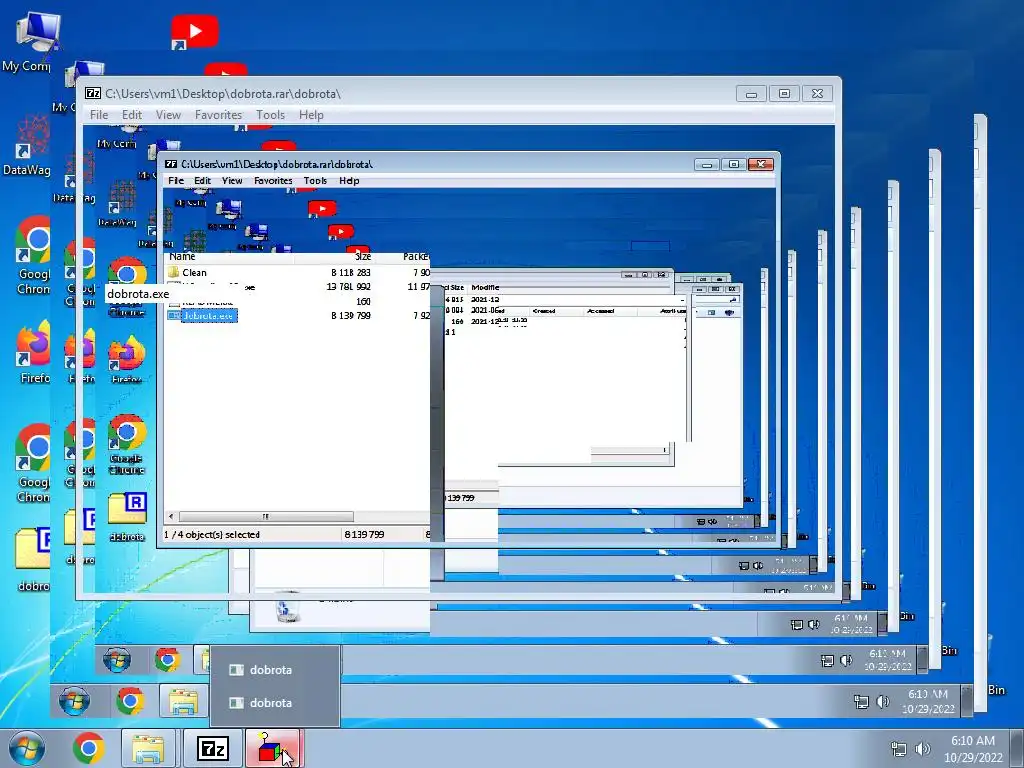Image resolution: width=1024 pixels, height=768 pixels.
Task: Click the 7z icon in inner window title bar
Action: [171, 164]
